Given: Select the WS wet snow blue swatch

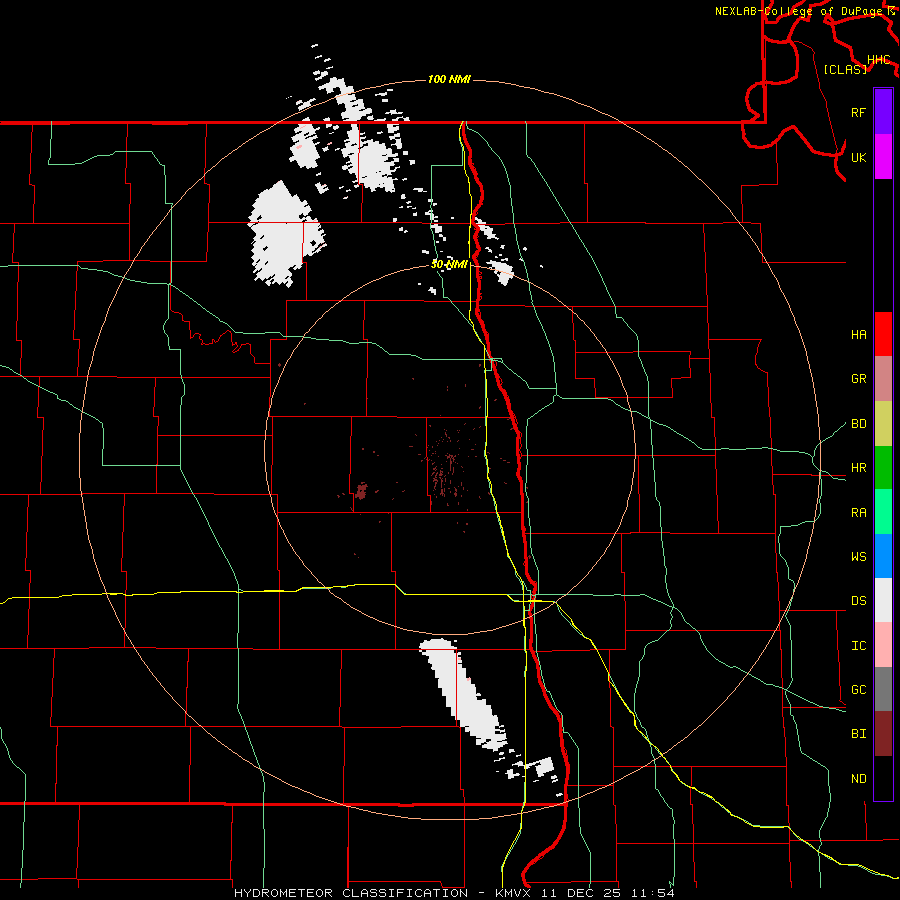Looking at the screenshot, I should point(883,556).
